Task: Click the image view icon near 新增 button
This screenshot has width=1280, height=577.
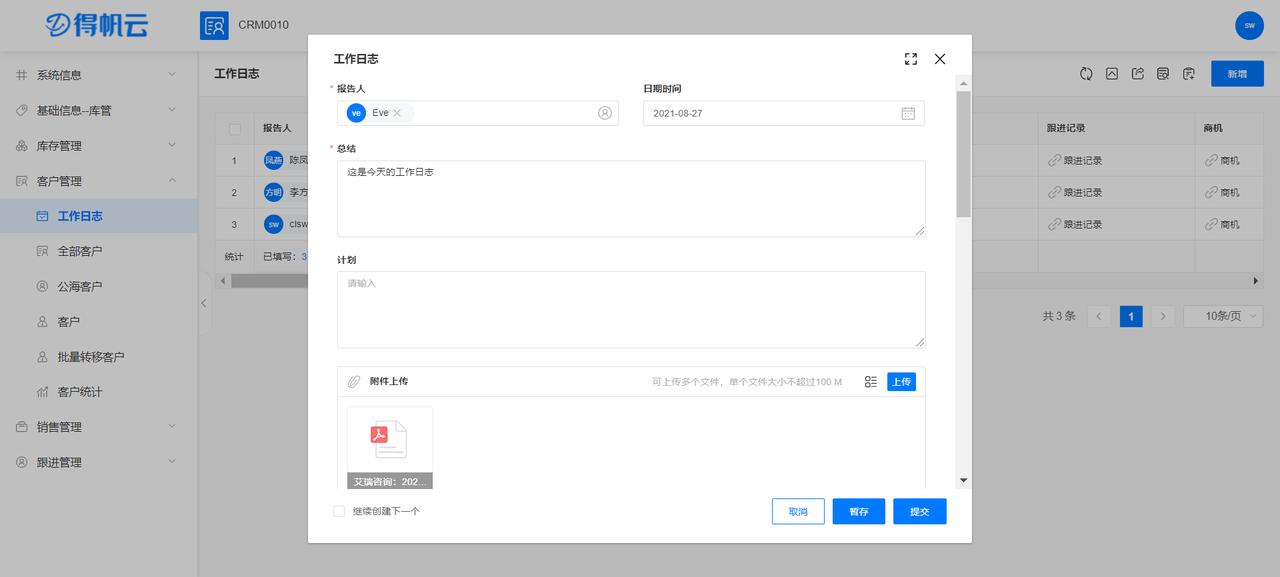Action: pyautogui.click(x=1112, y=73)
